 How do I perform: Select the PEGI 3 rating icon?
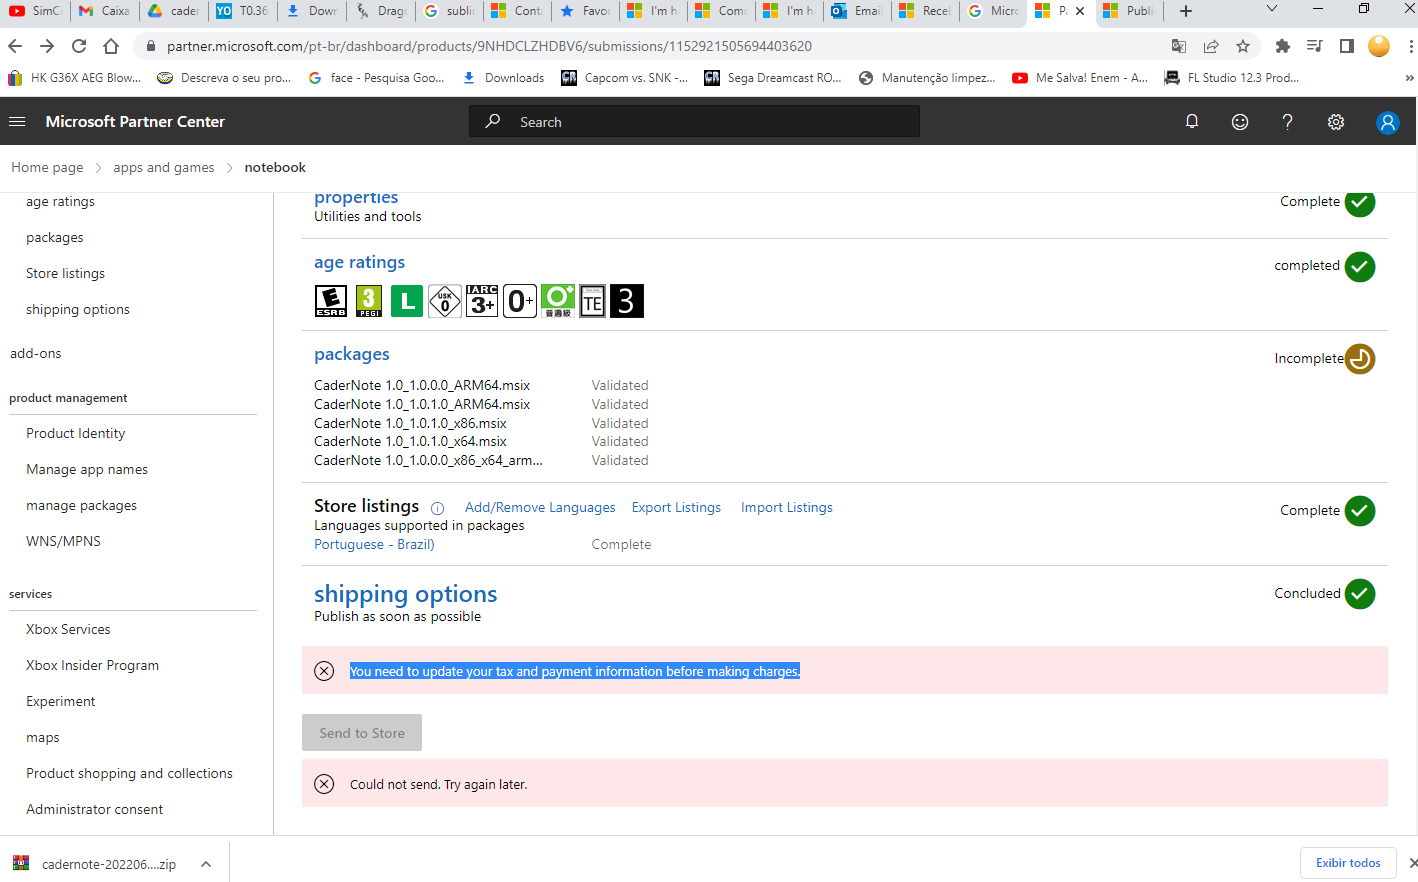click(x=368, y=300)
